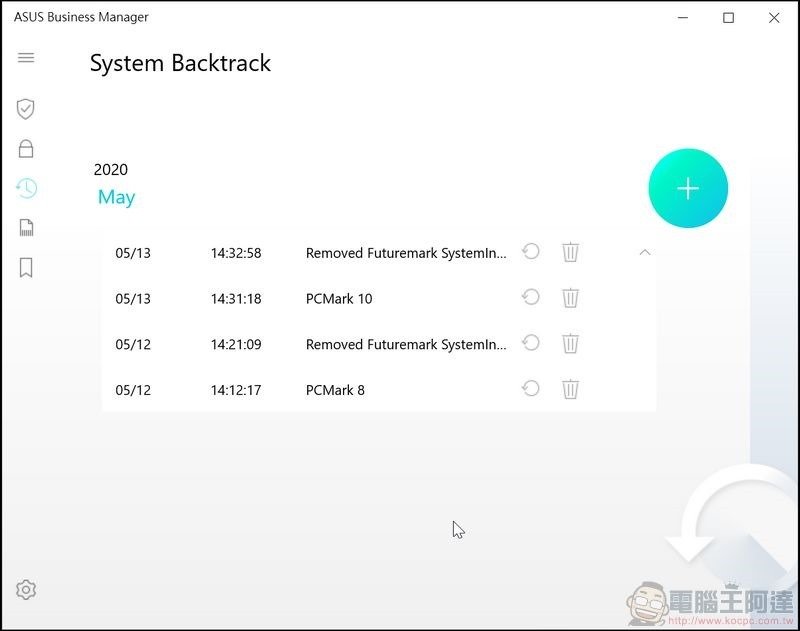Viewport: 800px width, 631px height.
Task: Collapse the May restore point list
Action: point(645,252)
